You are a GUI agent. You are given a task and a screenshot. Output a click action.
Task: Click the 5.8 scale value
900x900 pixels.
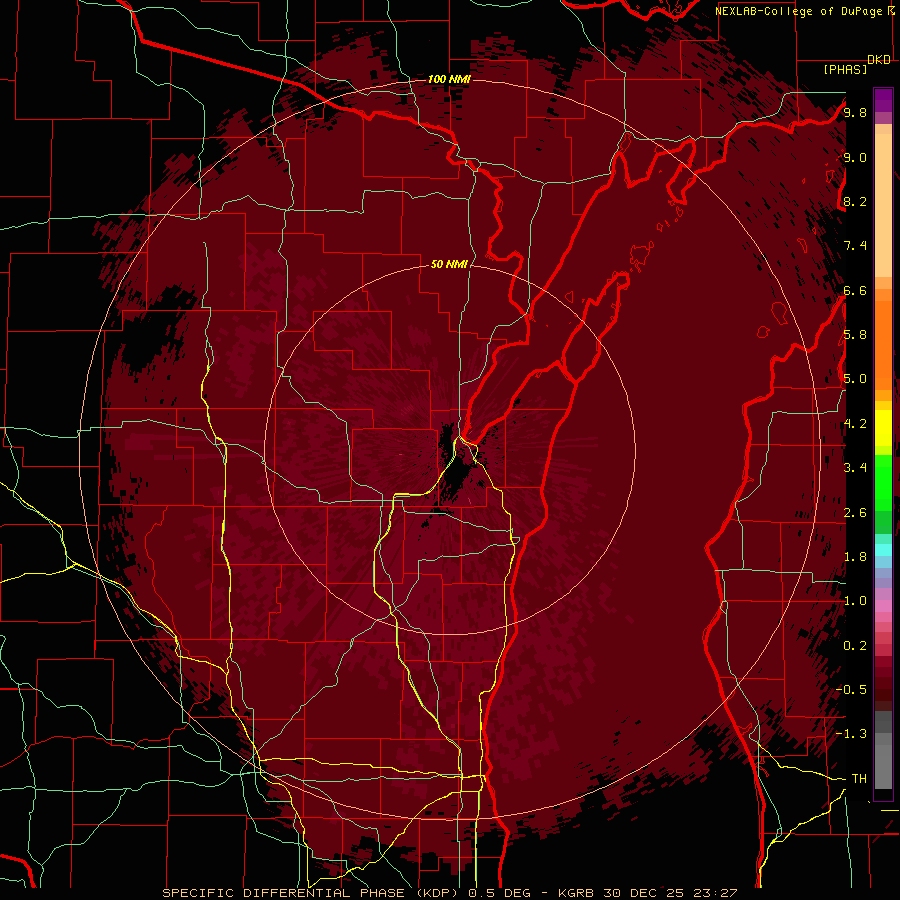point(855,335)
